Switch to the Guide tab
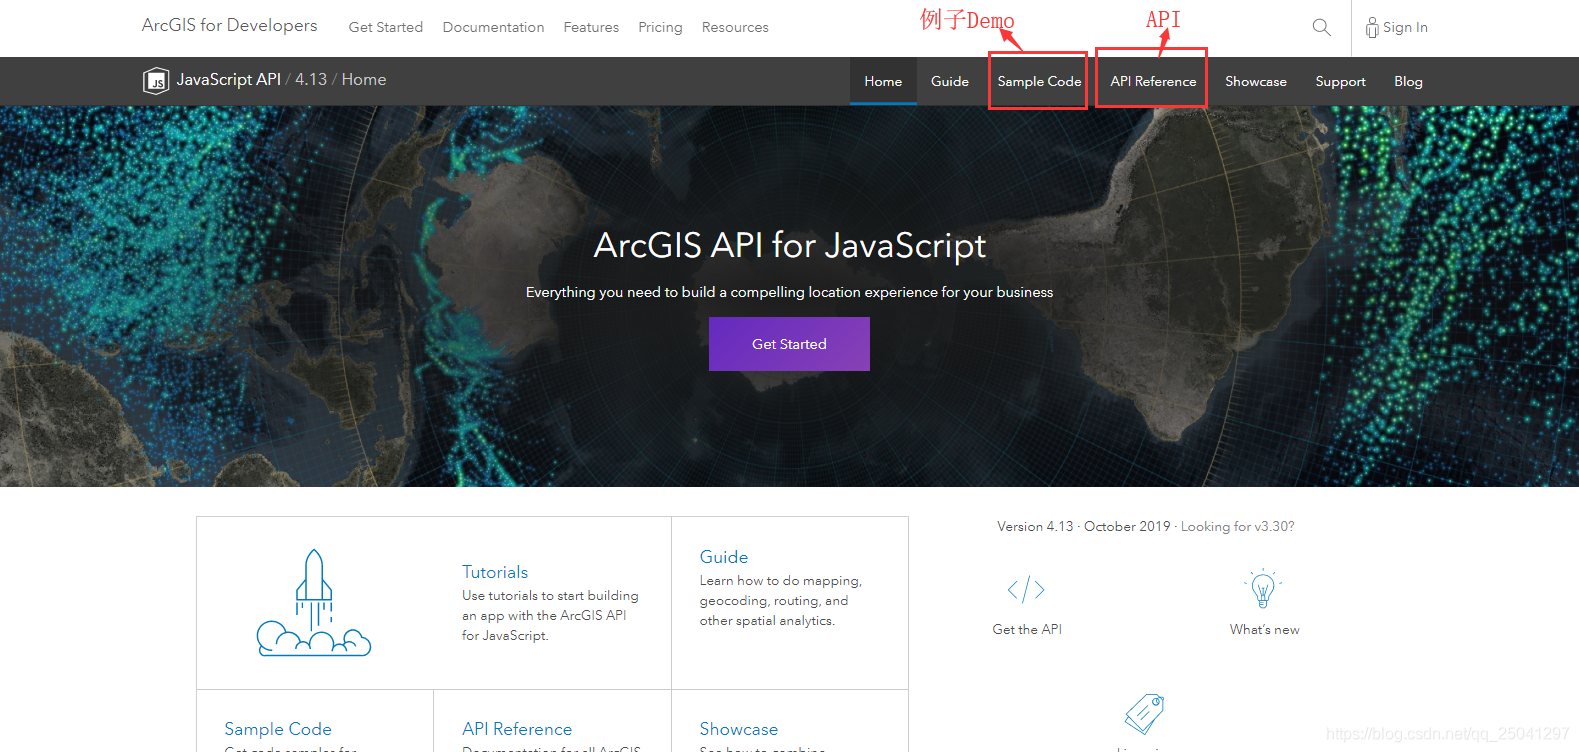The height and width of the screenshot is (752, 1579). [949, 81]
